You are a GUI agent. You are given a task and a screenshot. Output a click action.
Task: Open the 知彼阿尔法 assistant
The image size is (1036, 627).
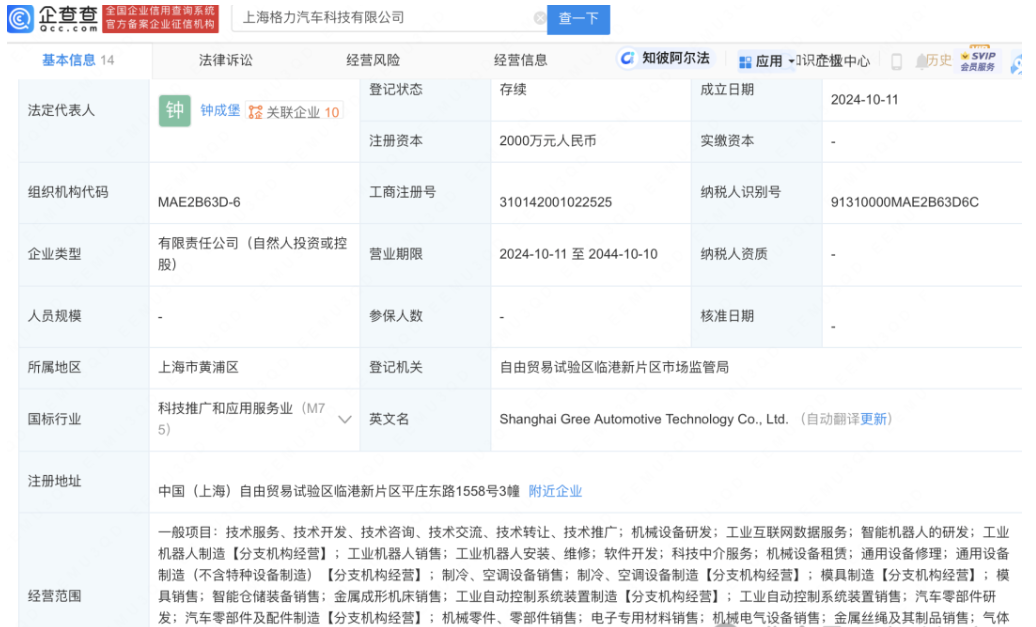click(665, 59)
